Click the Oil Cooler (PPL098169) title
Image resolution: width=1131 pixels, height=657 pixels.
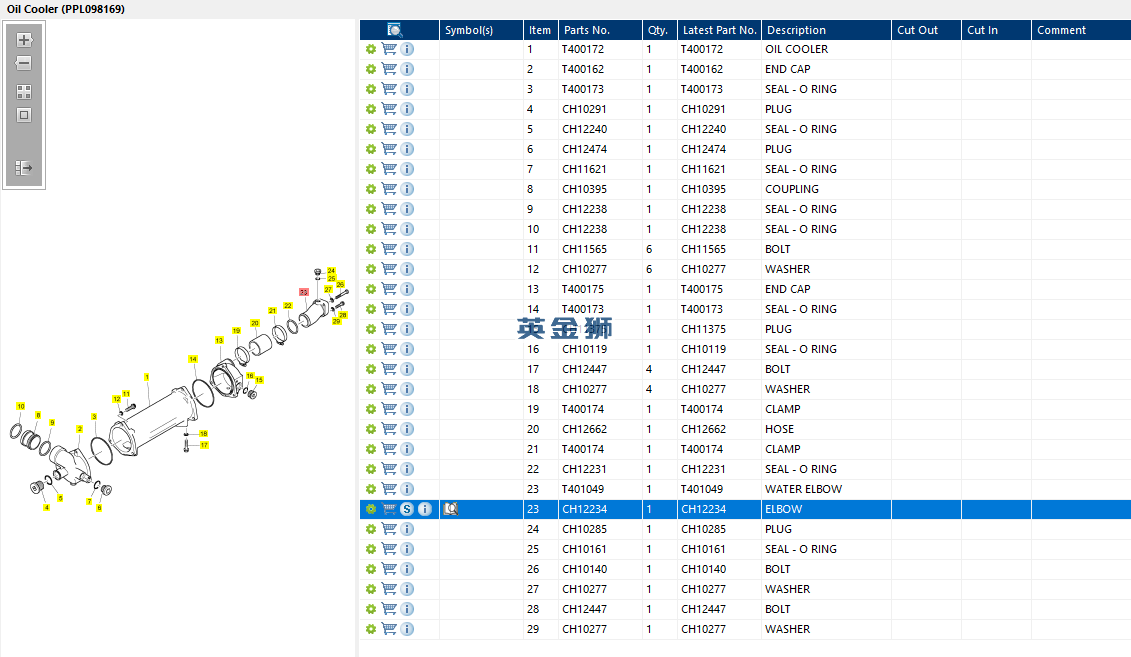[x=66, y=9]
